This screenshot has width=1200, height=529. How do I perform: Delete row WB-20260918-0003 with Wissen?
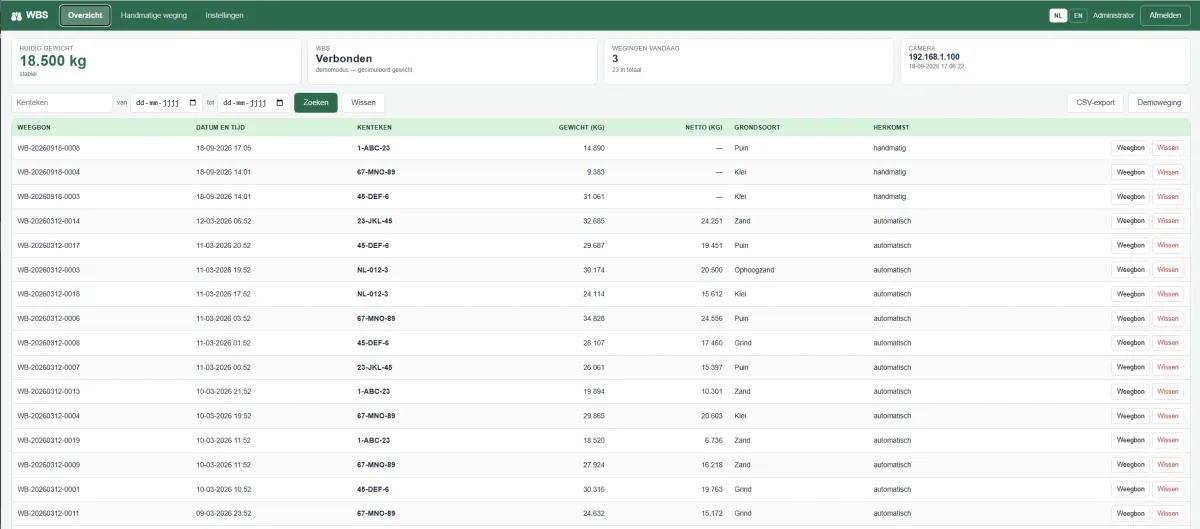[x=1168, y=197]
